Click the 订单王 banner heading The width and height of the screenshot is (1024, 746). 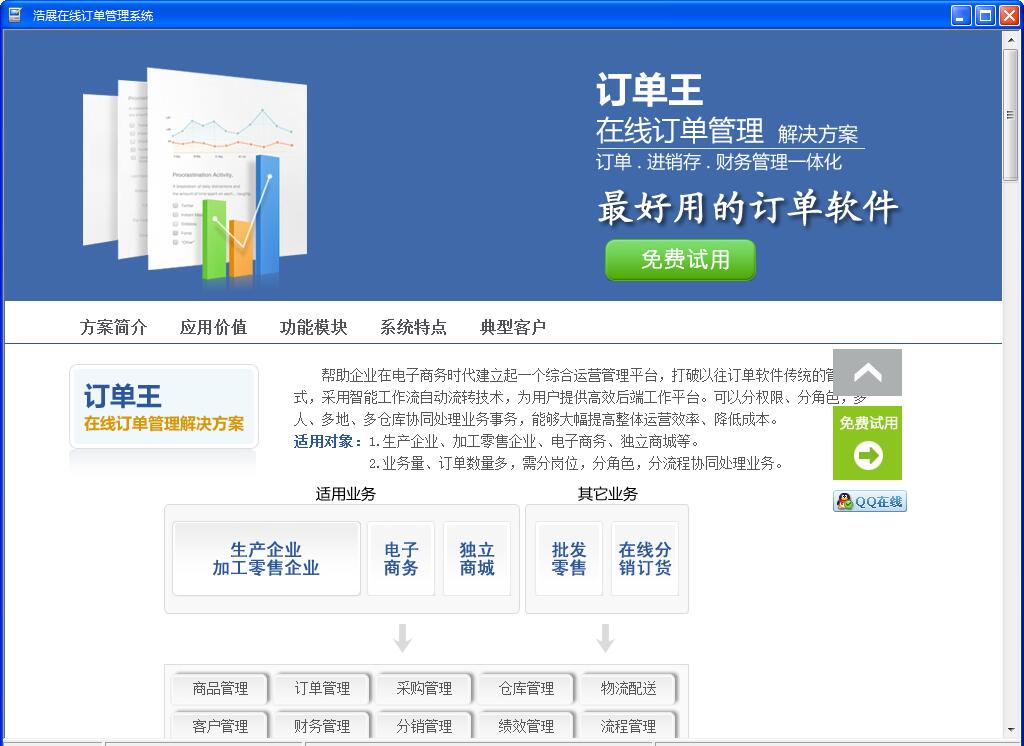[649, 89]
